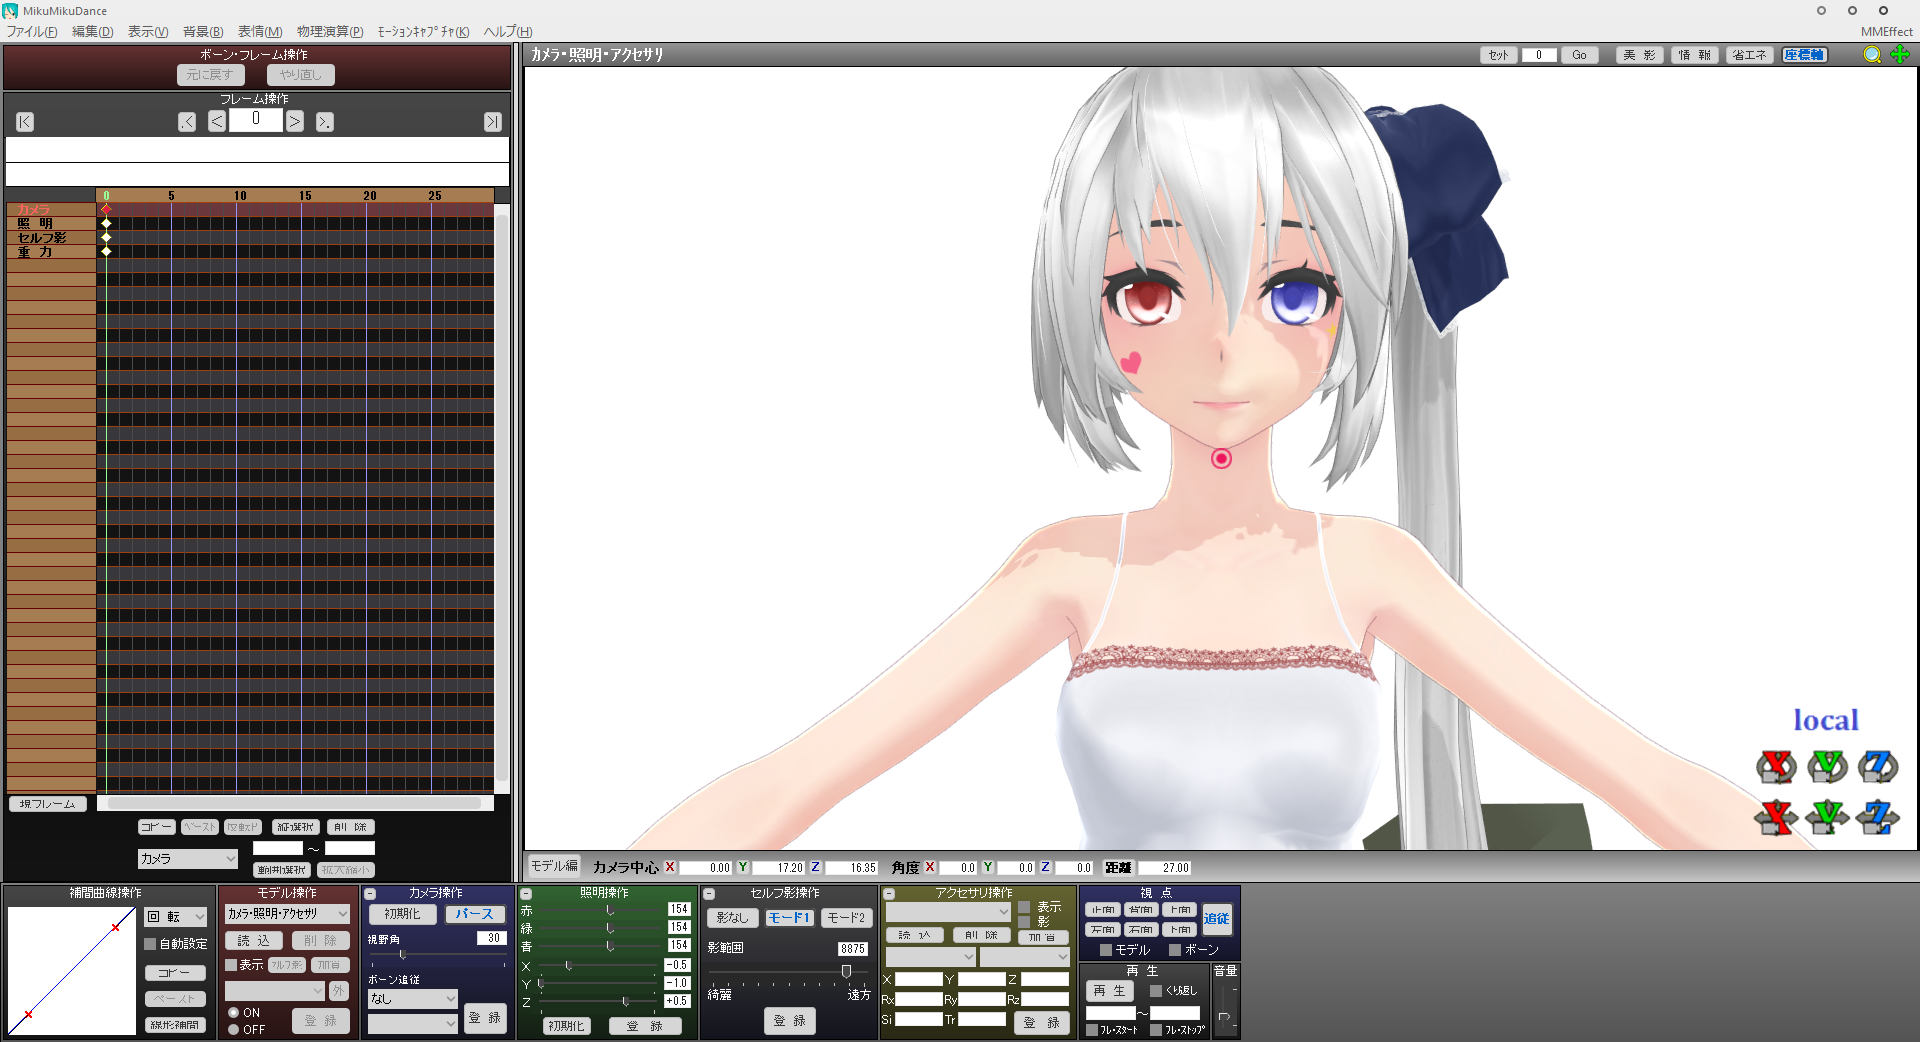Viewport: 1920px width, 1042px height.
Task: Click the 追従 follow button
Action: click(1217, 919)
